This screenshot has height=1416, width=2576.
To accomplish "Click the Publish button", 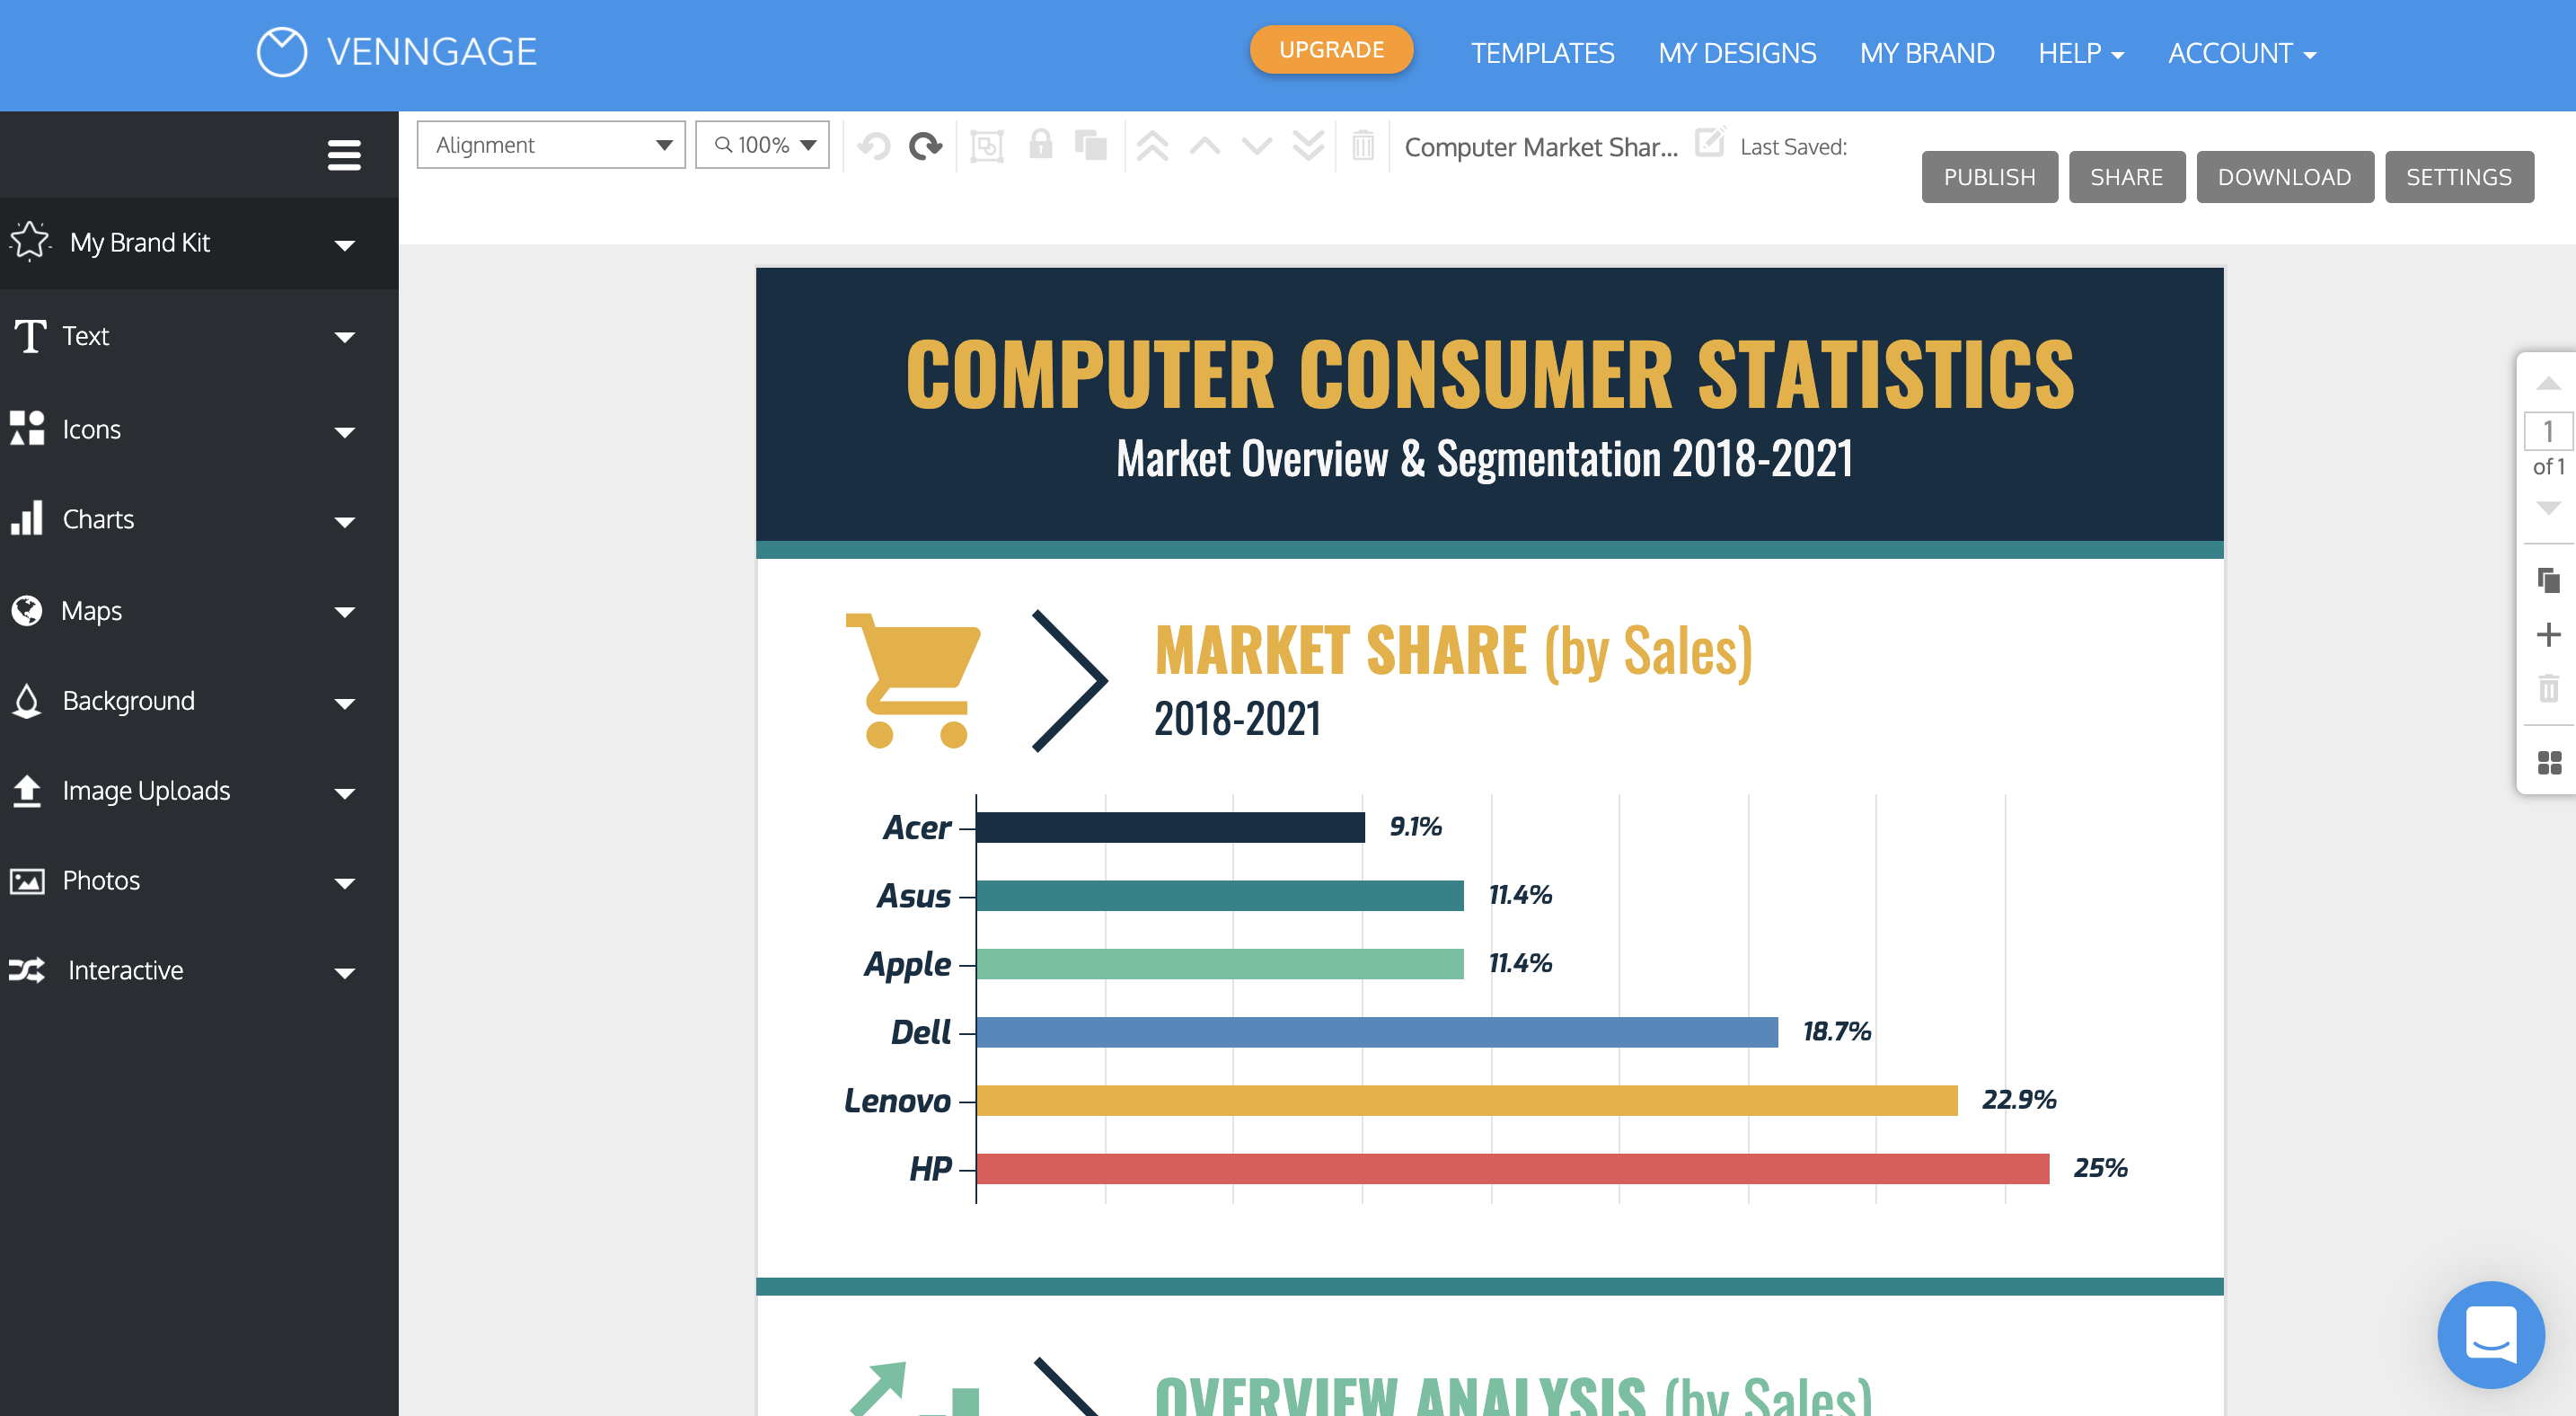I will tap(1987, 174).
